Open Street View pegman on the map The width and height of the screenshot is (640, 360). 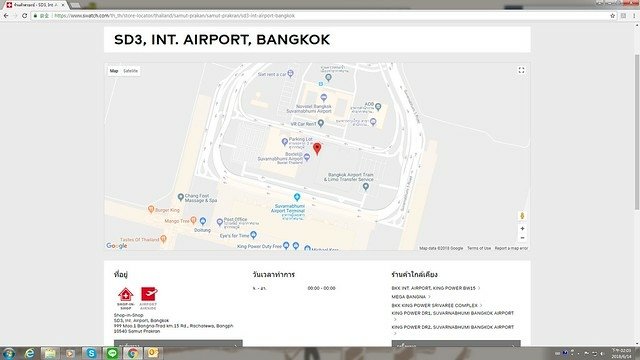tap(522, 216)
